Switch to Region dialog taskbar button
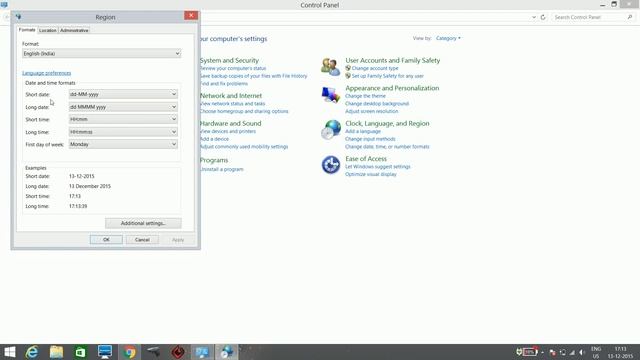 227,352
